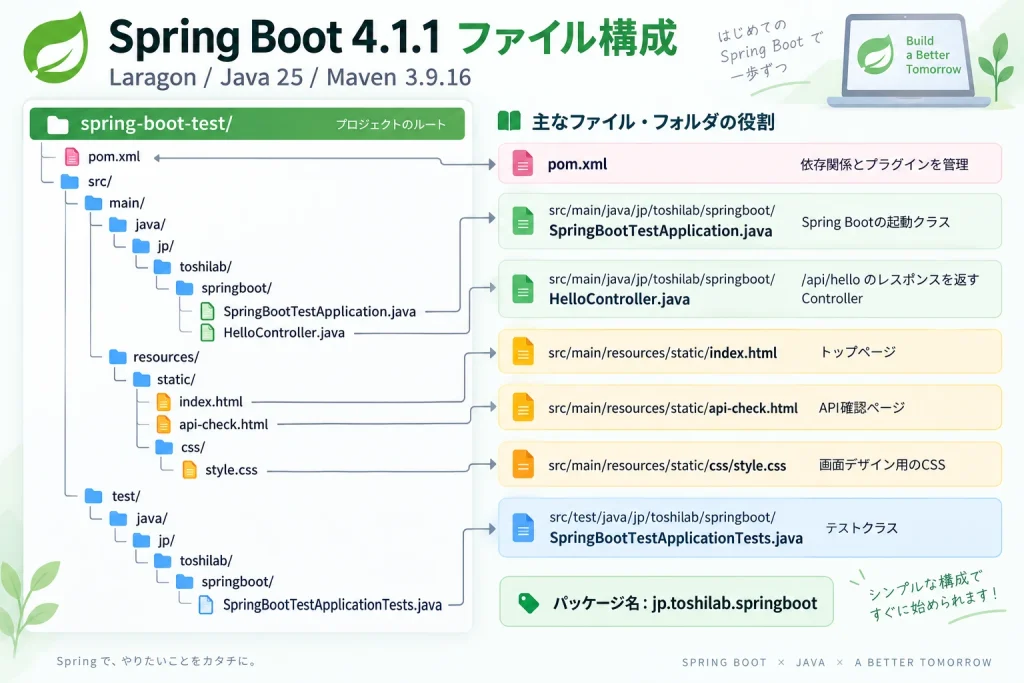This screenshot has height=683, width=1024.
Task: Click the 'プロジェクトのルート' label
Action: point(391,124)
